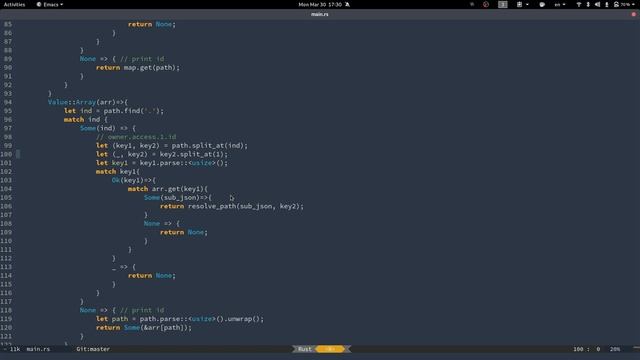Click the line number 100 in modeline

578,349
